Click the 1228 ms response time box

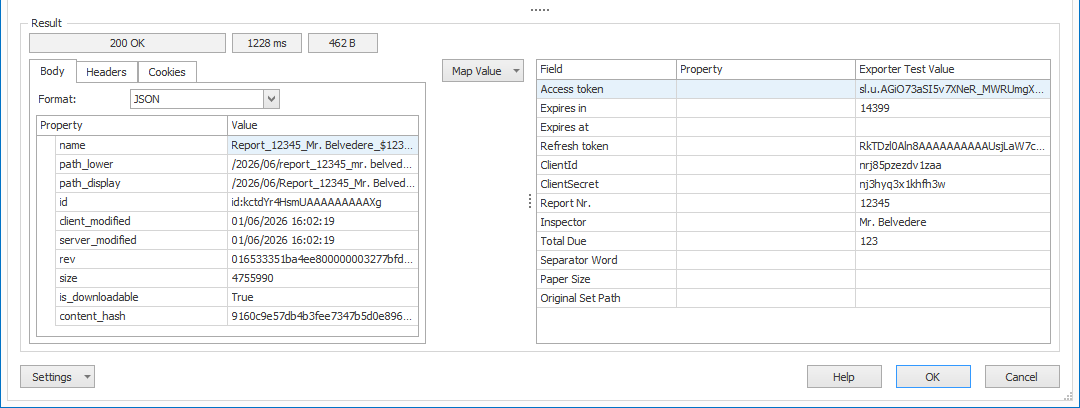[x=267, y=43]
